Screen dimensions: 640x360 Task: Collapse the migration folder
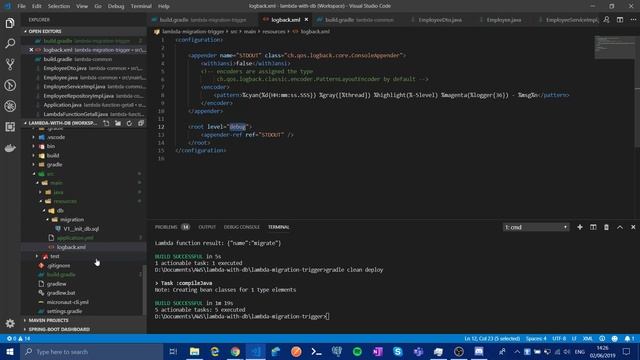71,220
